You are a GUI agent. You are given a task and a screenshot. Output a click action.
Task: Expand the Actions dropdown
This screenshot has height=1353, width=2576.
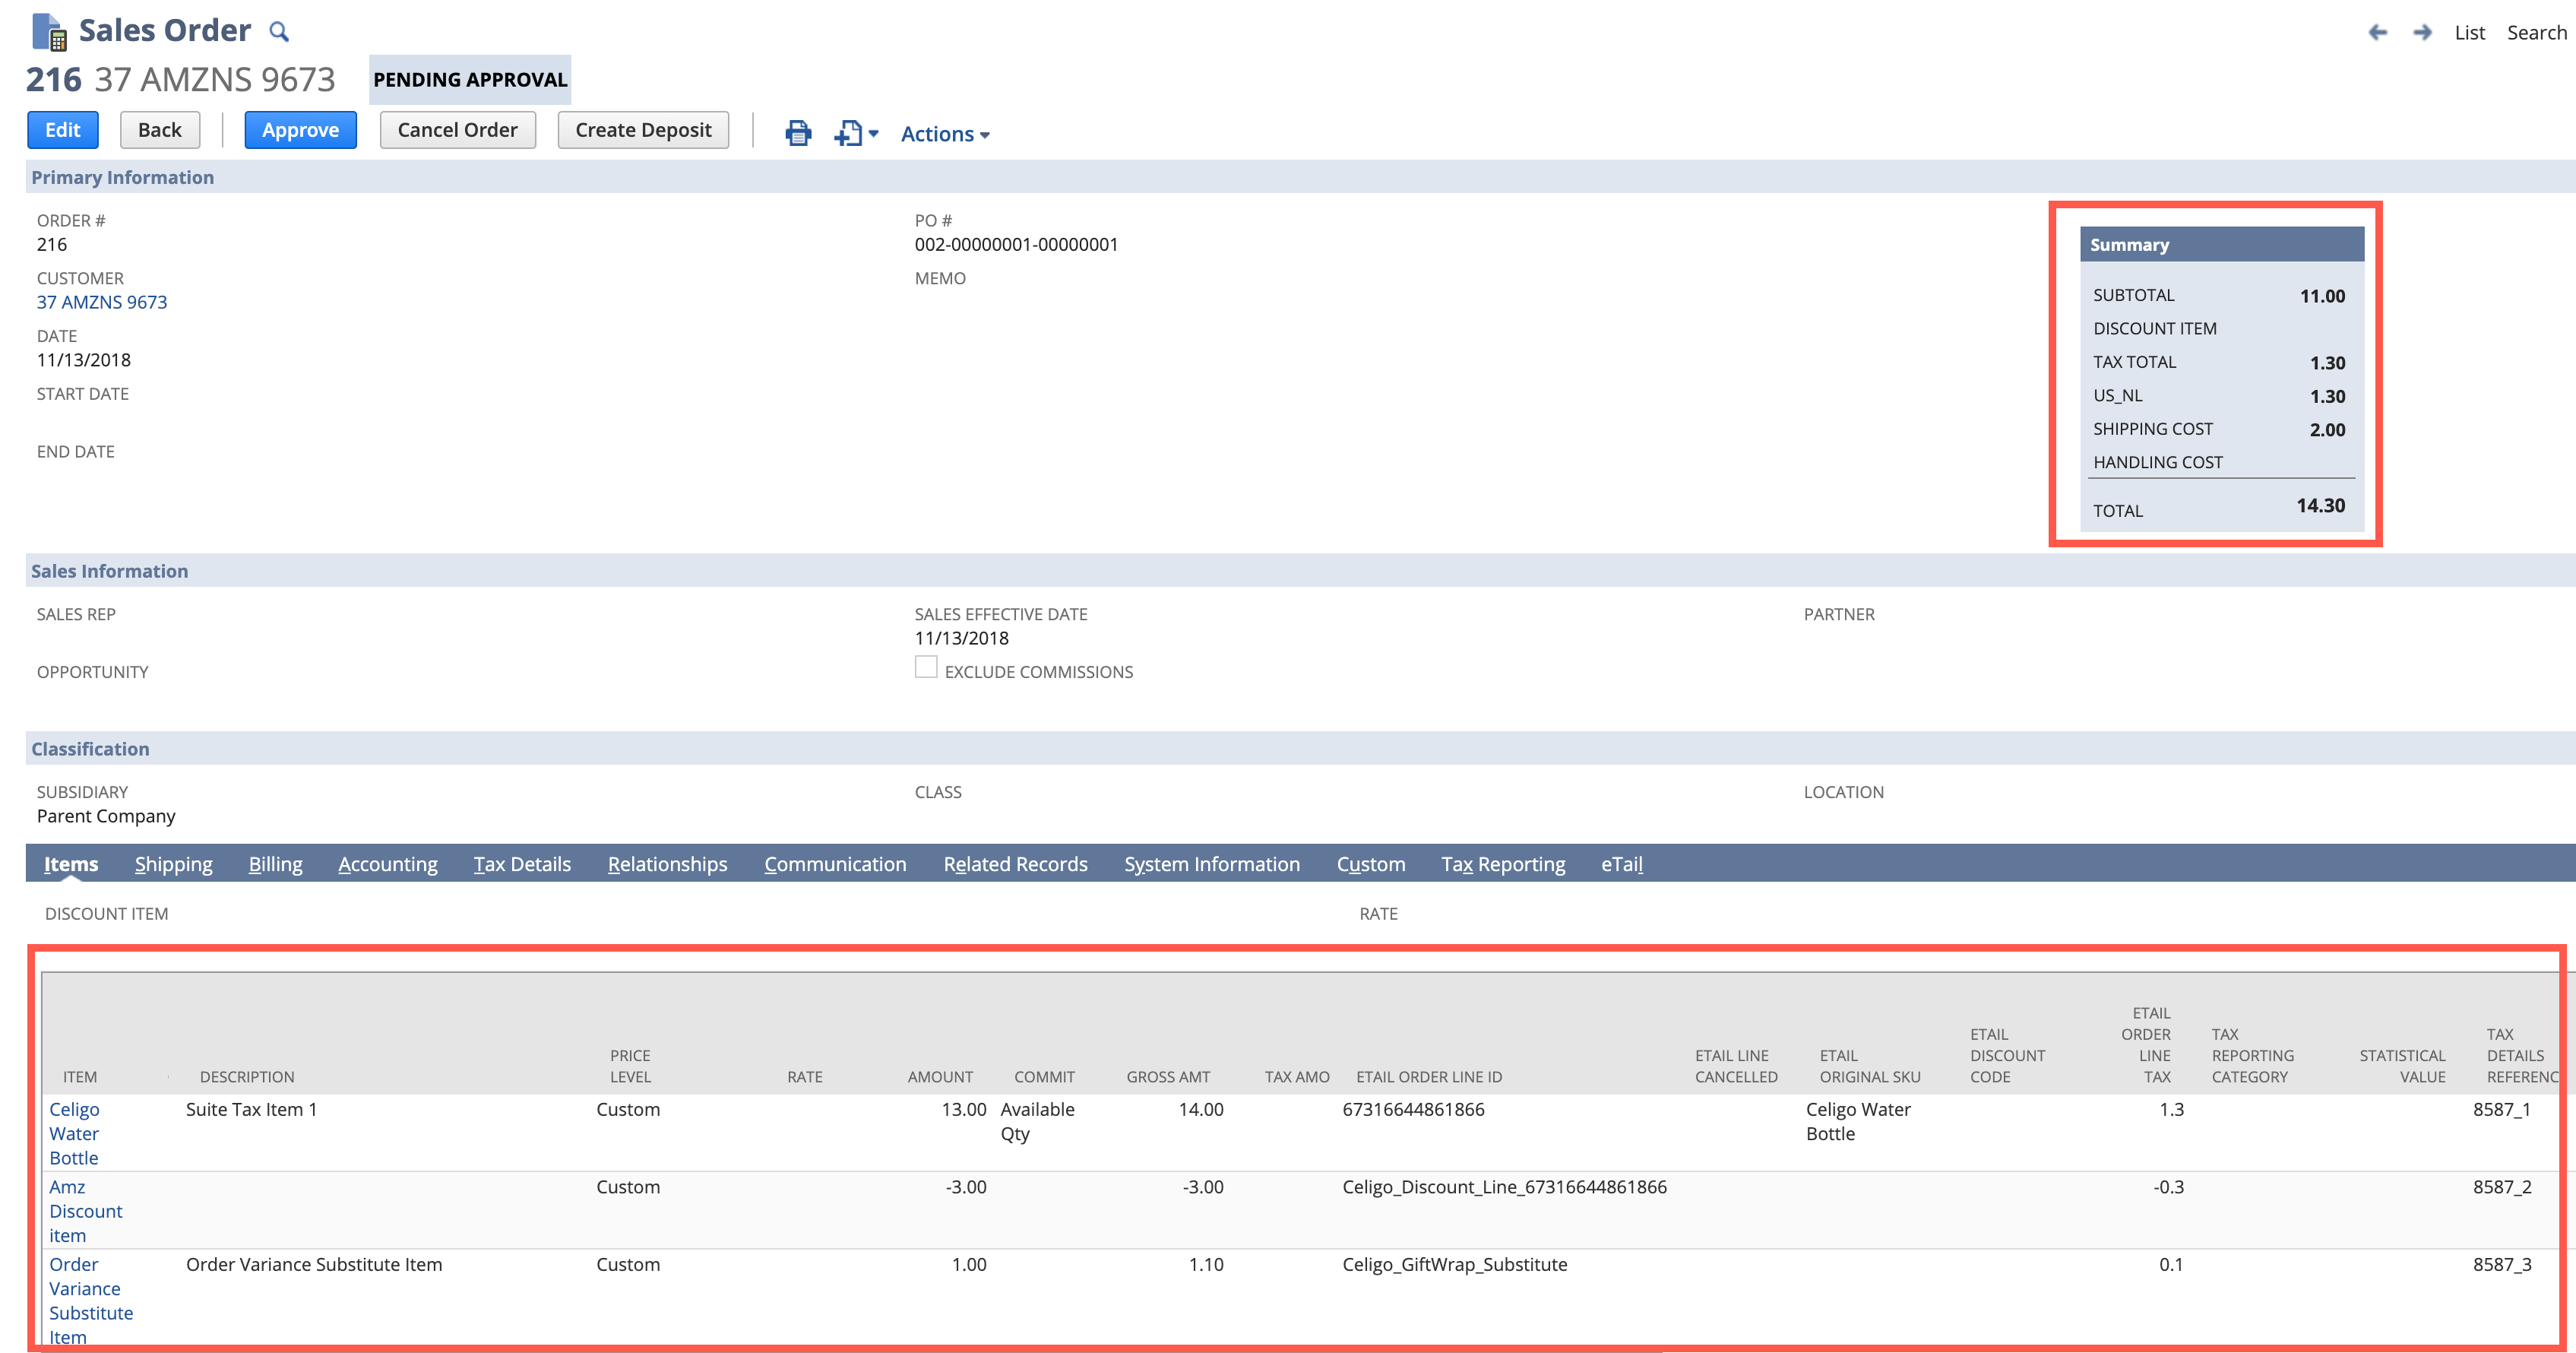[x=945, y=134]
